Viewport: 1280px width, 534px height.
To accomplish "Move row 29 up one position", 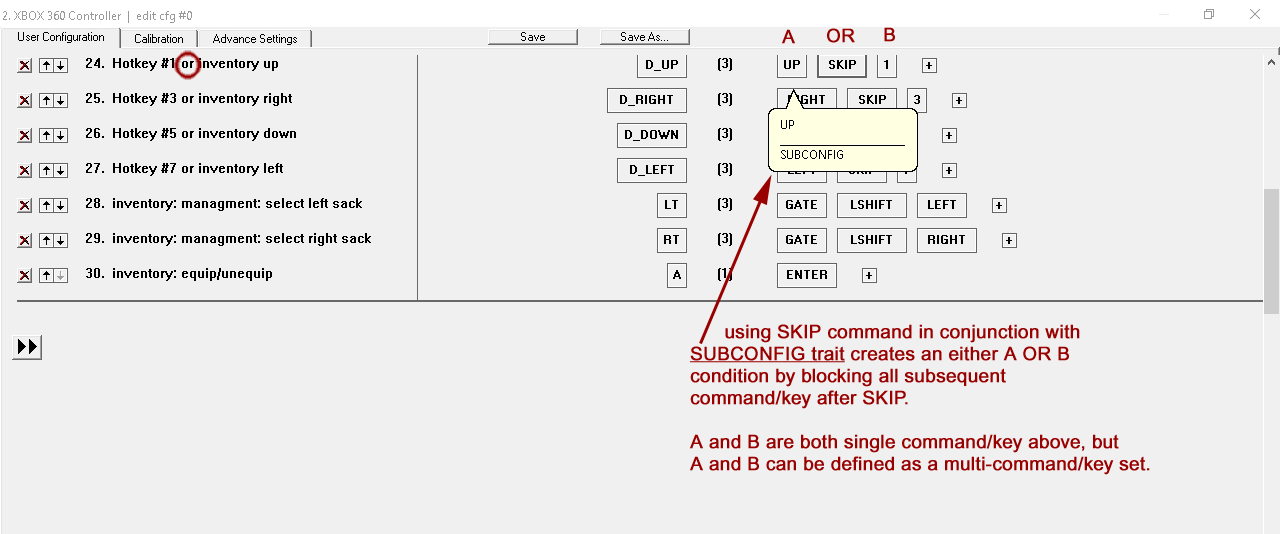I will pos(46,241).
